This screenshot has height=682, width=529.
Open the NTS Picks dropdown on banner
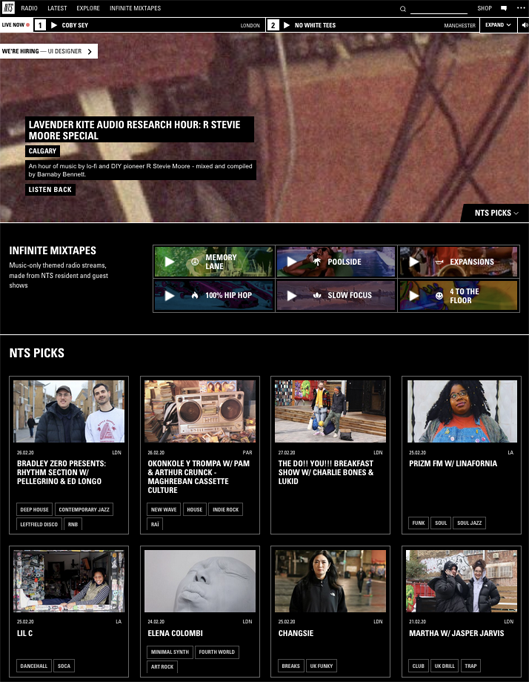[496, 213]
